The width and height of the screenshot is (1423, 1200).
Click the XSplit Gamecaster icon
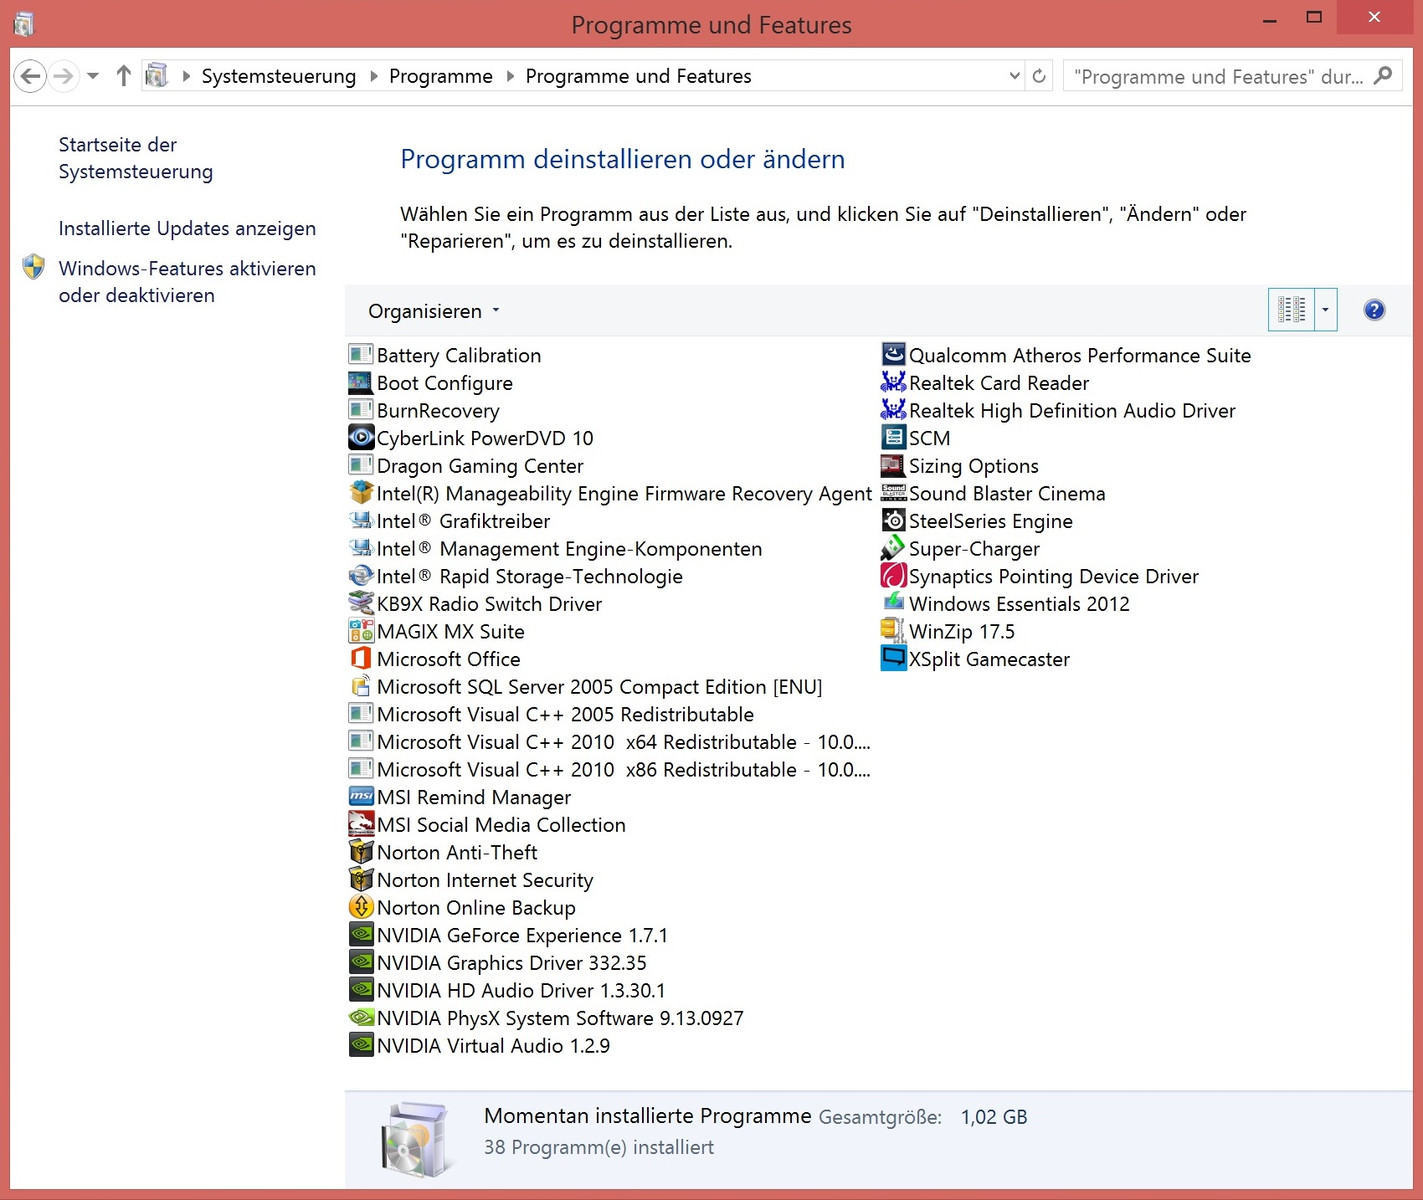[x=893, y=659]
